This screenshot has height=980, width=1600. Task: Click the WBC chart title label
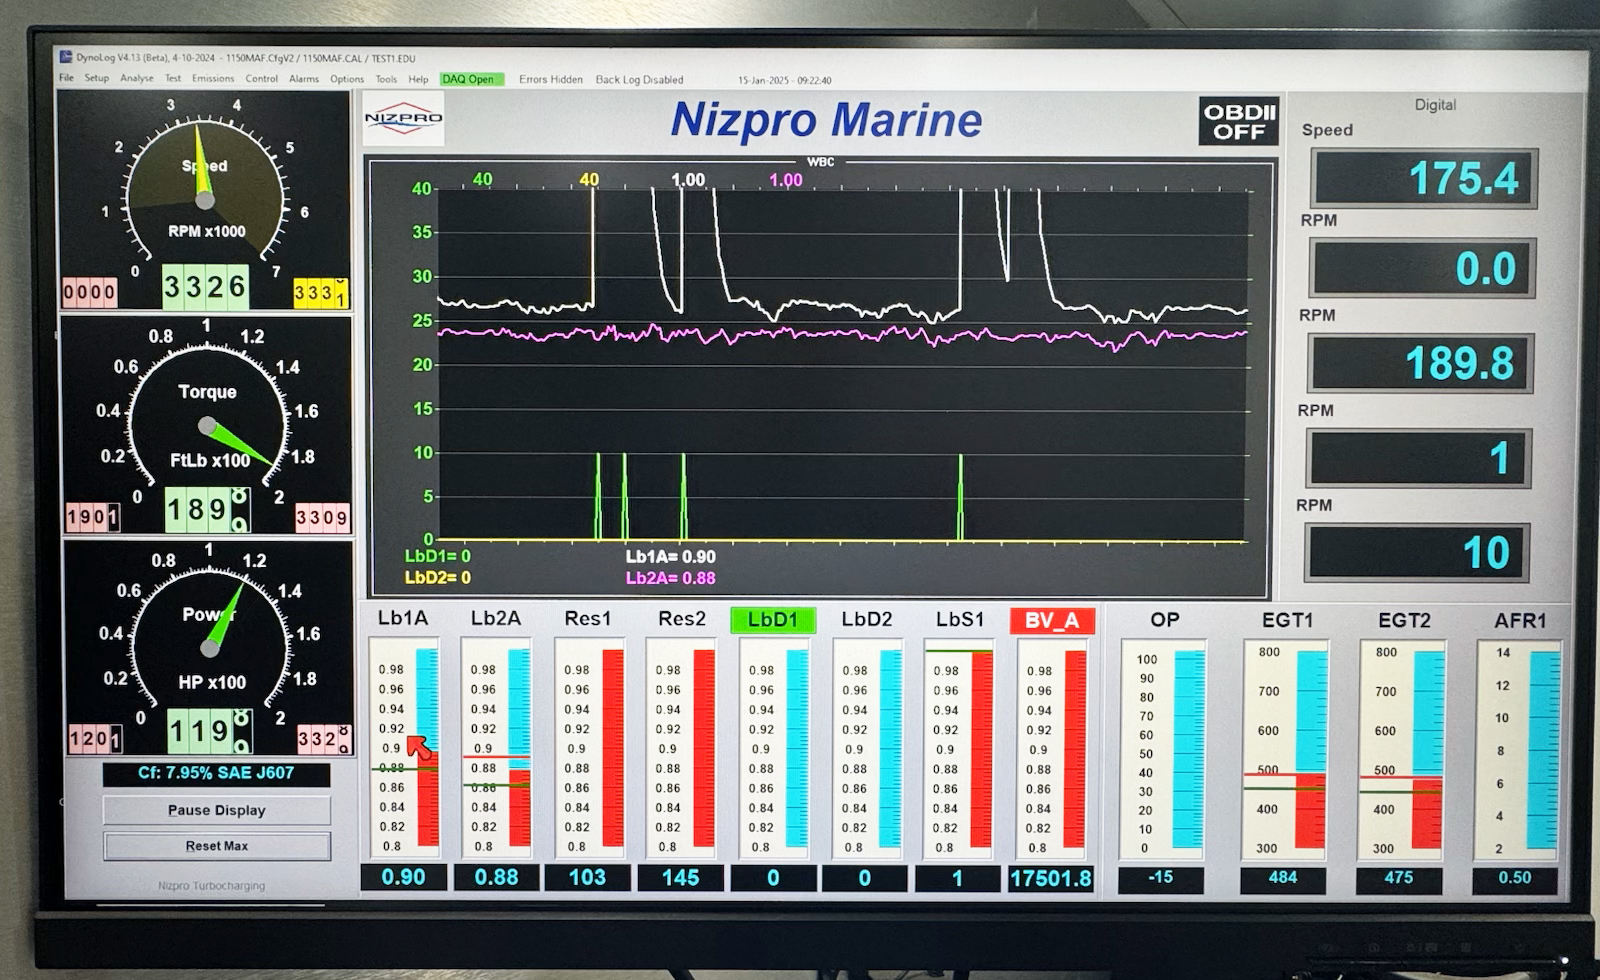(x=820, y=162)
